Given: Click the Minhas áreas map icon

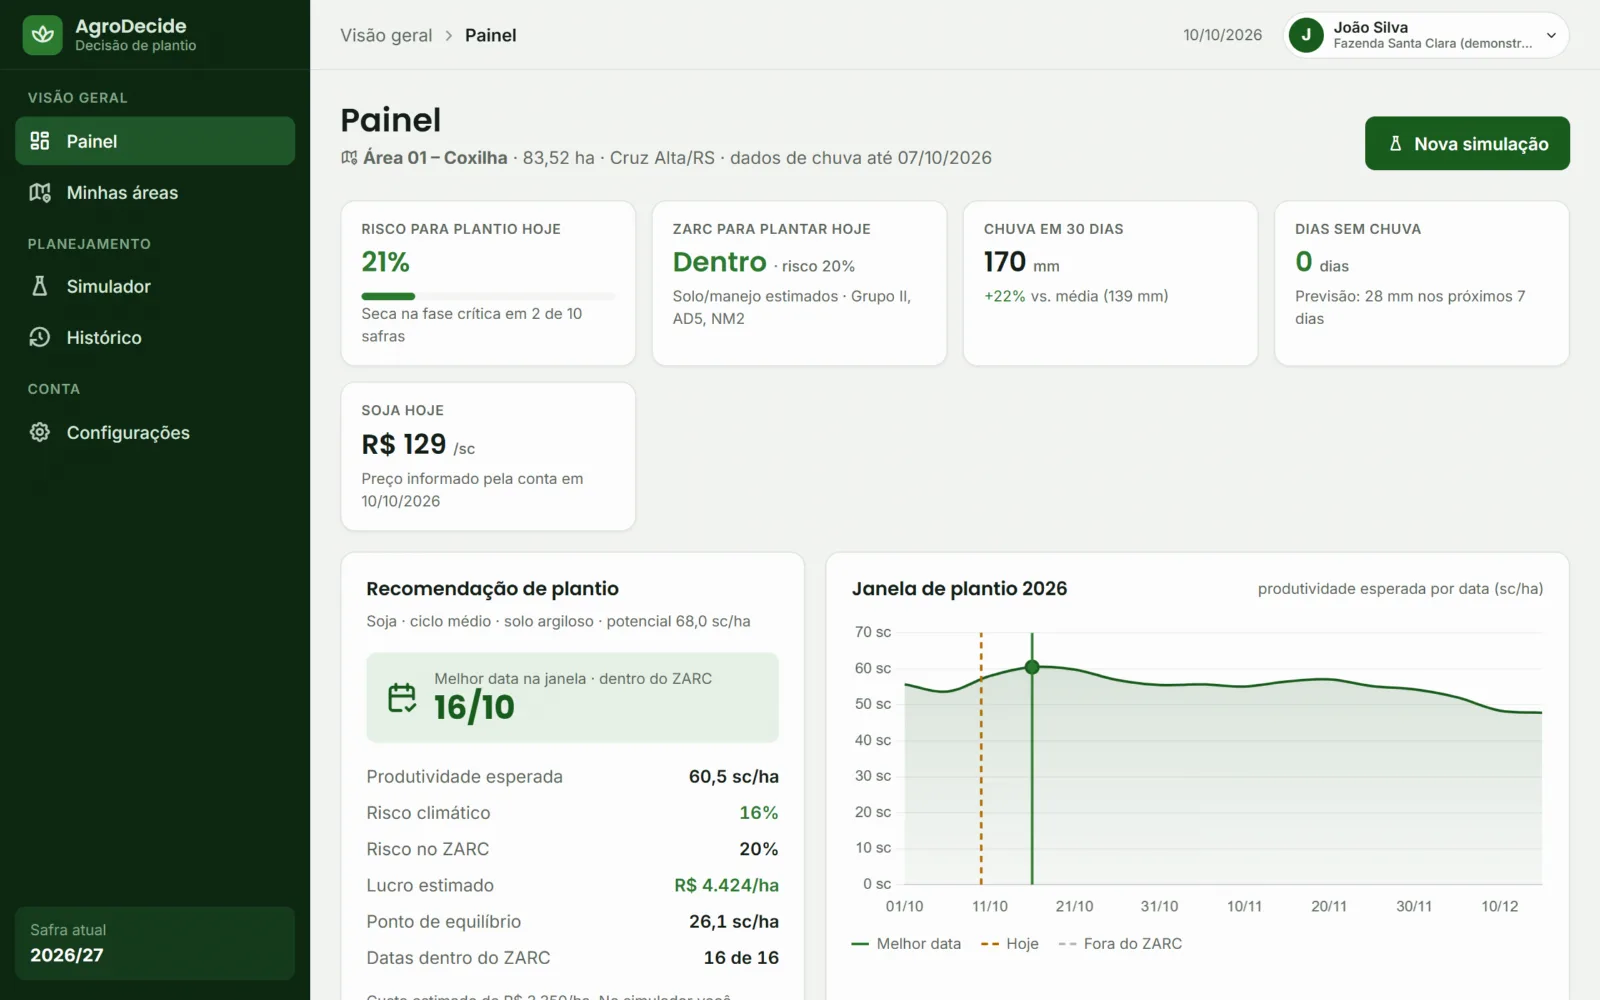Looking at the screenshot, I should (40, 192).
